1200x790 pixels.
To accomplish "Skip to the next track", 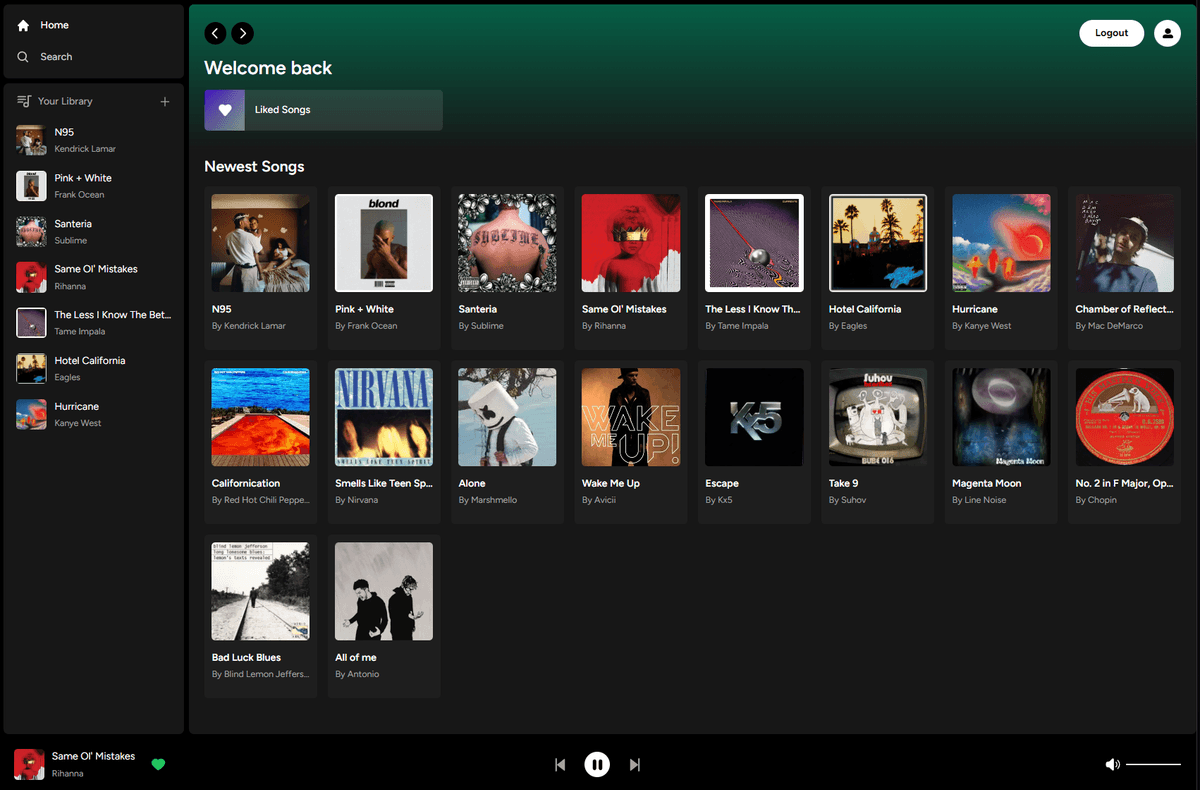I will 635,764.
